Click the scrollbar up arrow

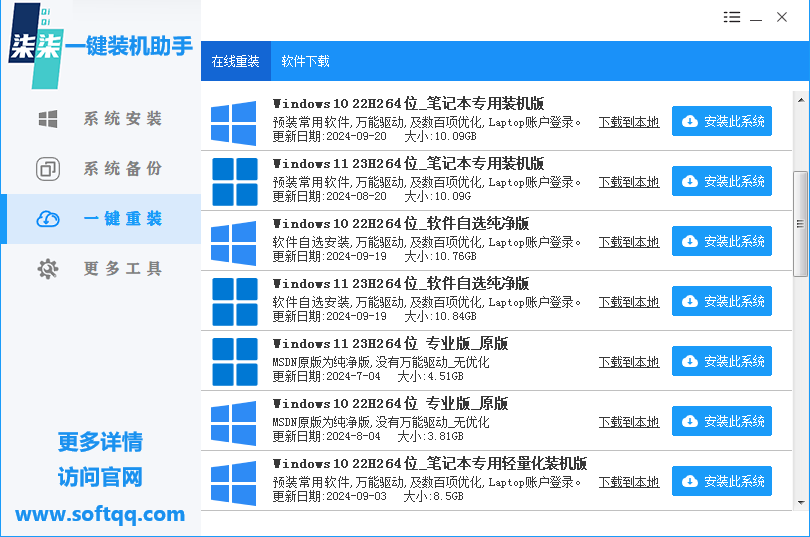[x=801, y=100]
